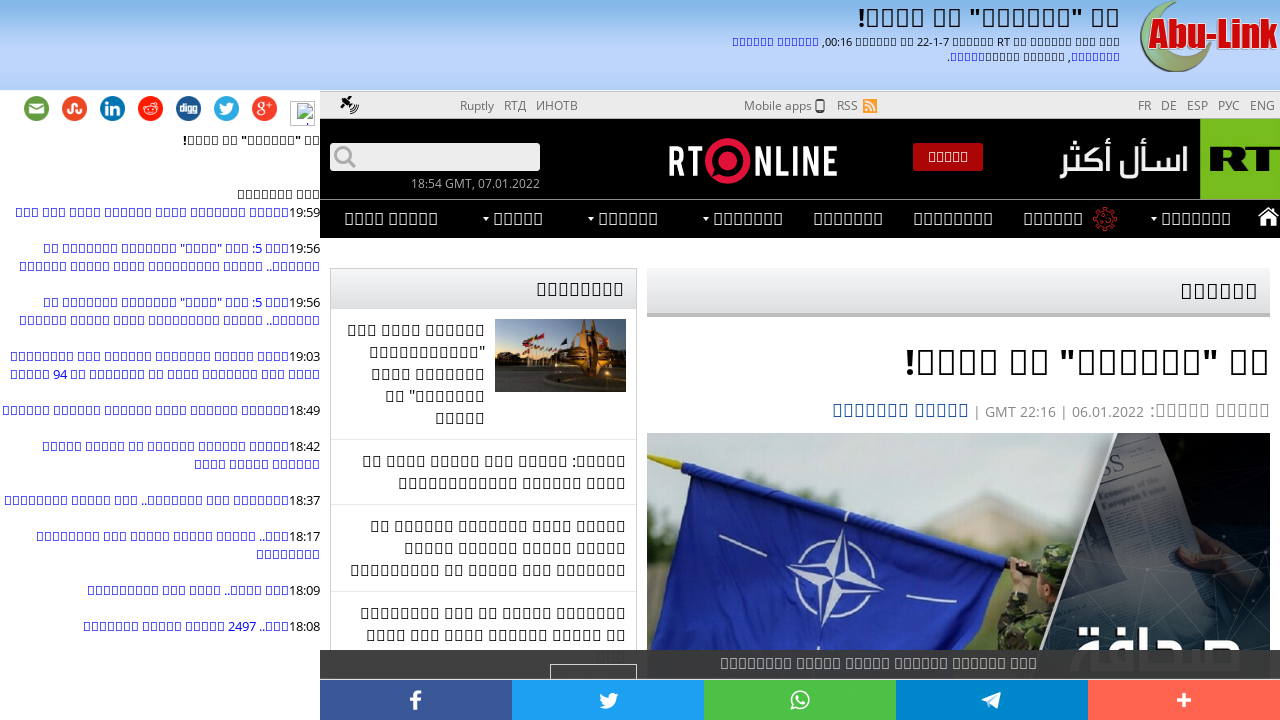1280x720 pixels.
Task: Switch site language to ENG
Action: 1262,106
